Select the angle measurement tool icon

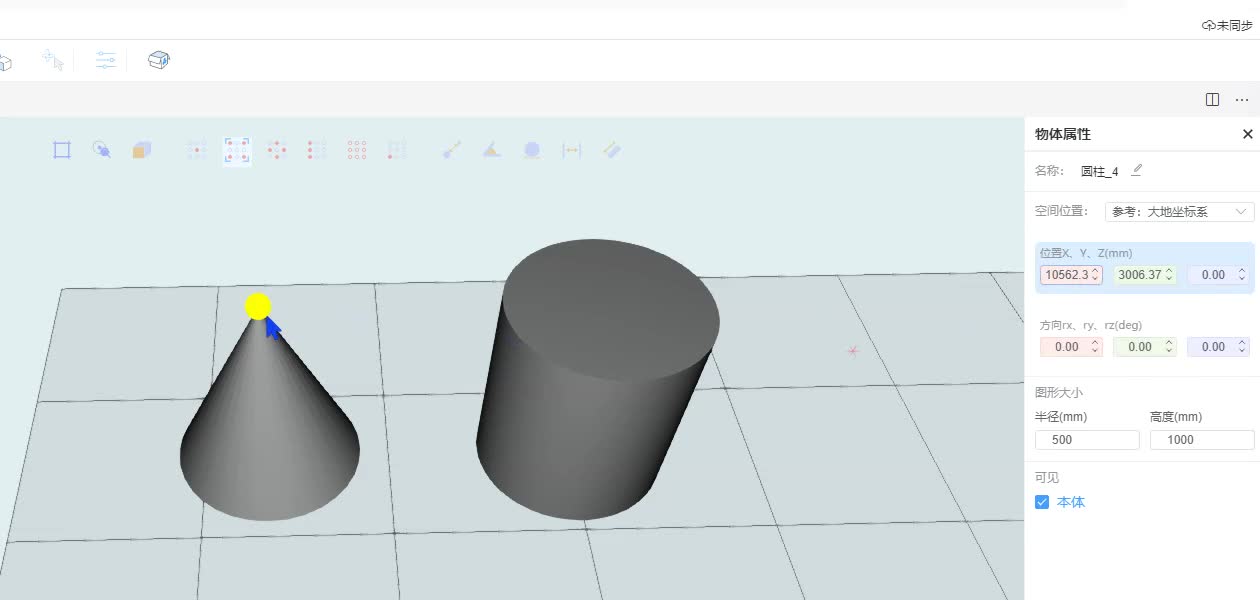pyautogui.click(x=491, y=150)
